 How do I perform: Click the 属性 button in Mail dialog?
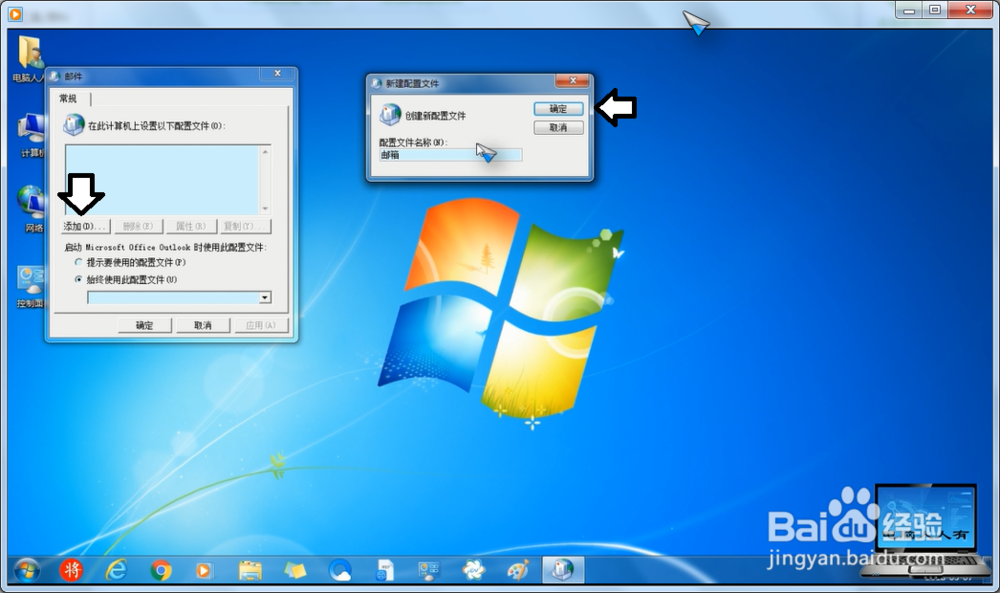(191, 226)
